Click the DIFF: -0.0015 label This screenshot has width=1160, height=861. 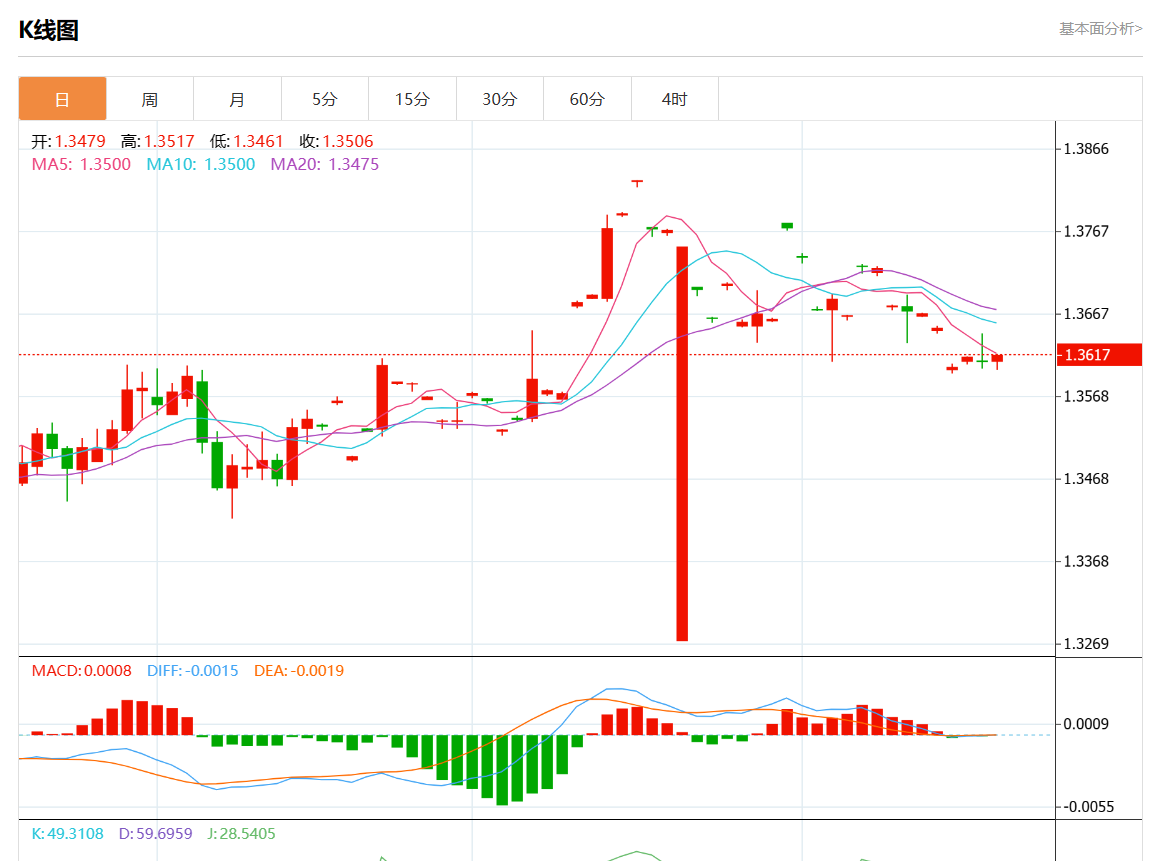(192, 671)
